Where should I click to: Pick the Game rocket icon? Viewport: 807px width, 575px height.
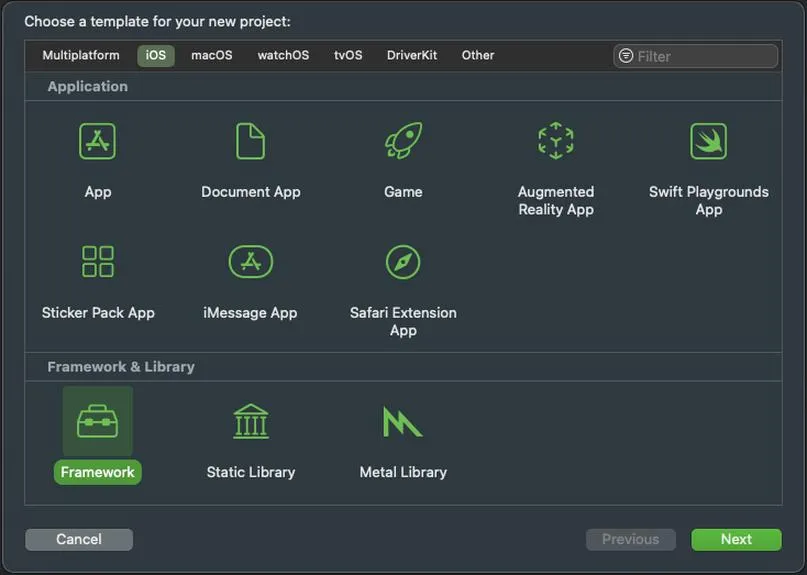[x=404, y=141]
